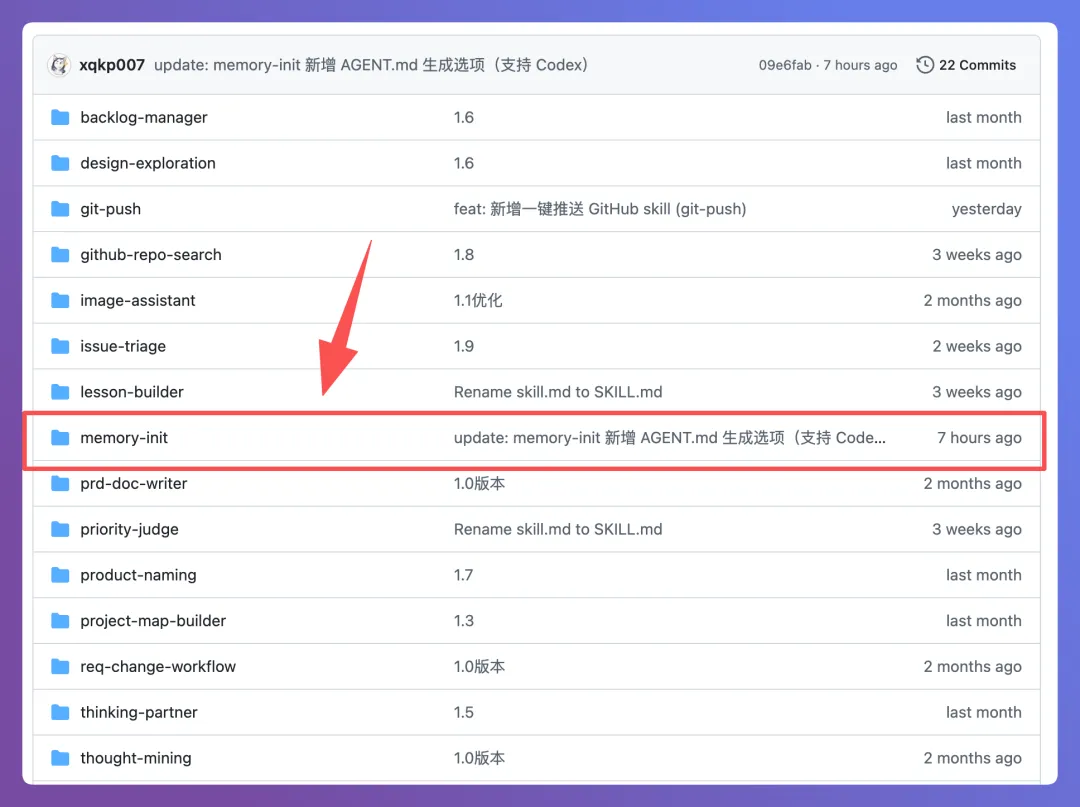This screenshot has width=1080, height=807.
Task: Click the clock icon beside 22 Commits
Action: 925,65
